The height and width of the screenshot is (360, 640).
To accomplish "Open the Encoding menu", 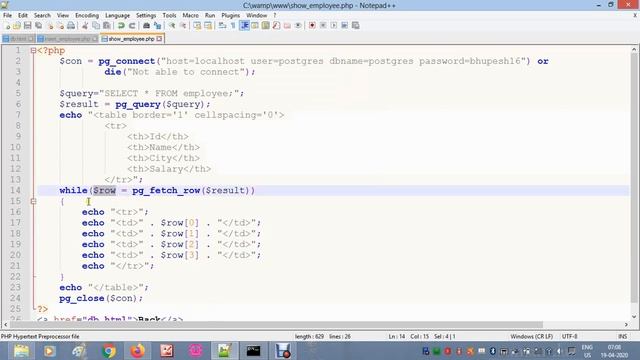I will [87, 16].
